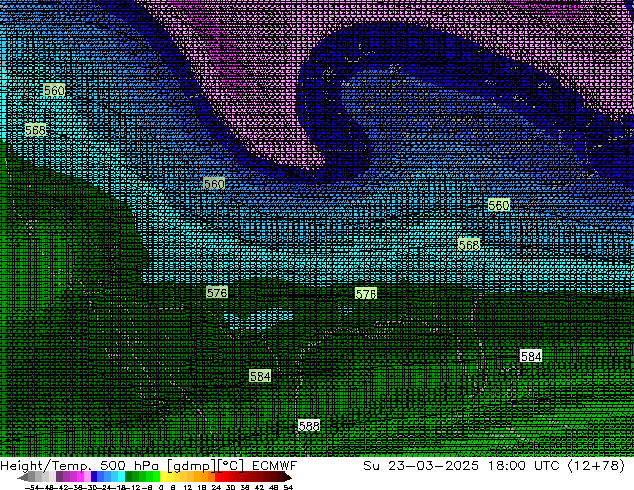The width and height of the screenshot is (634, 490).
Task: Click the '[°C]' units label
Action: tap(230, 466)
